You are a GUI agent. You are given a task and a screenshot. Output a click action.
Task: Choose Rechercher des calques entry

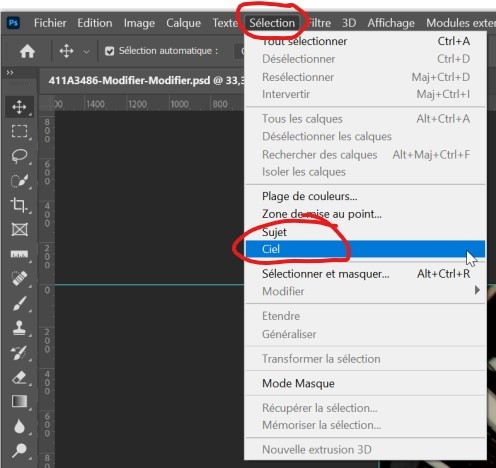coord(365,155)
